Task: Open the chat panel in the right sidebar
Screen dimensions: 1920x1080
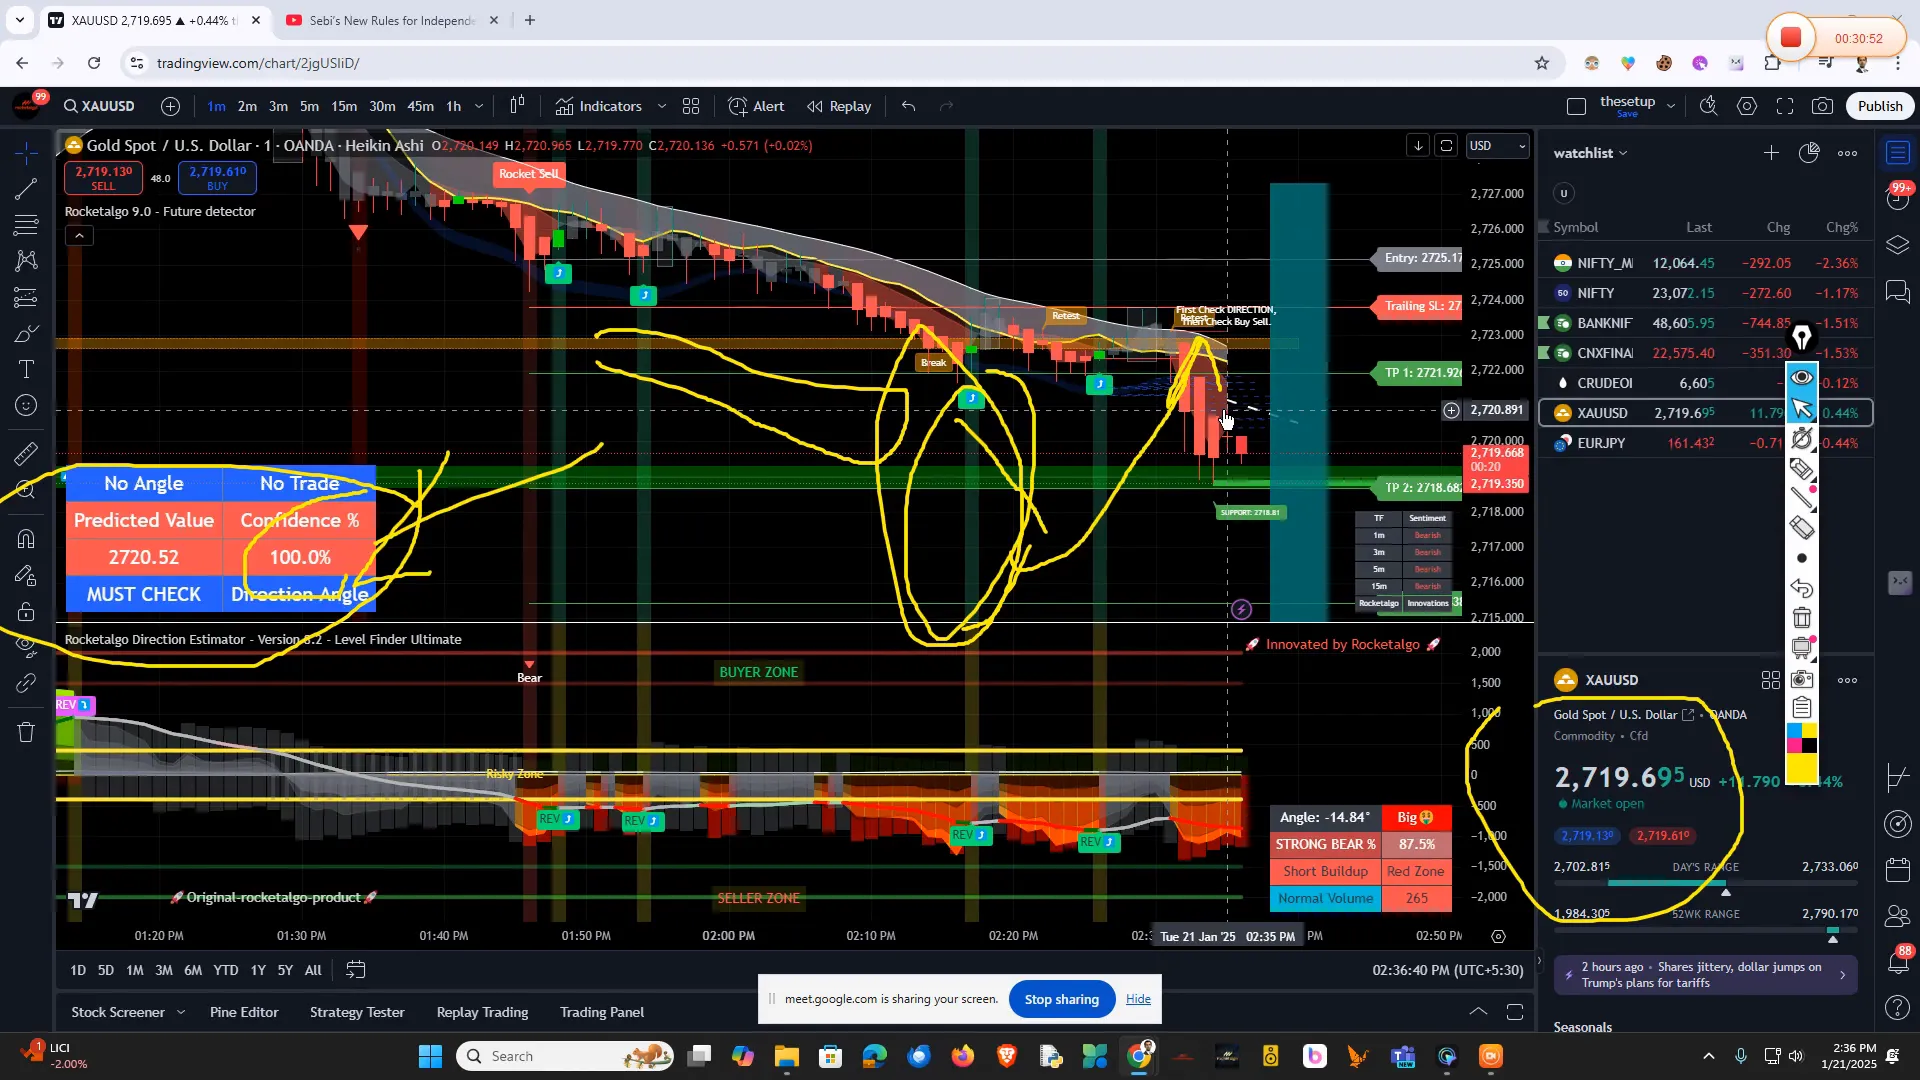Action: 1898,292
